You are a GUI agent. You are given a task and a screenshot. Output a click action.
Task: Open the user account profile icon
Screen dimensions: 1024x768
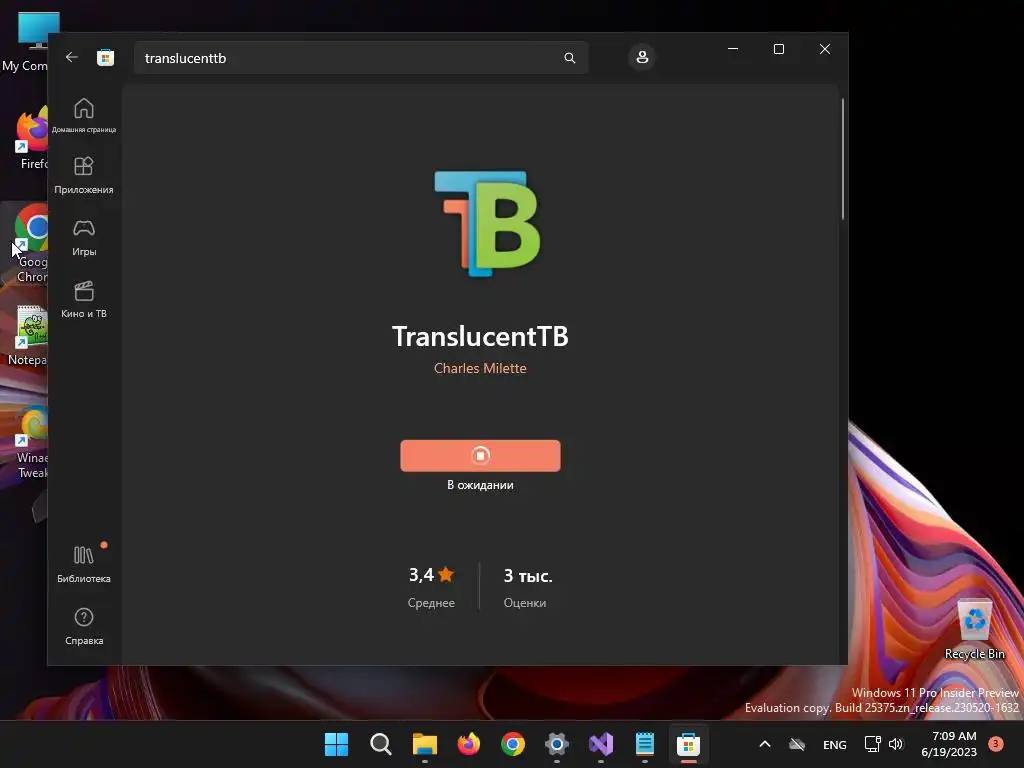click(642, 57)
